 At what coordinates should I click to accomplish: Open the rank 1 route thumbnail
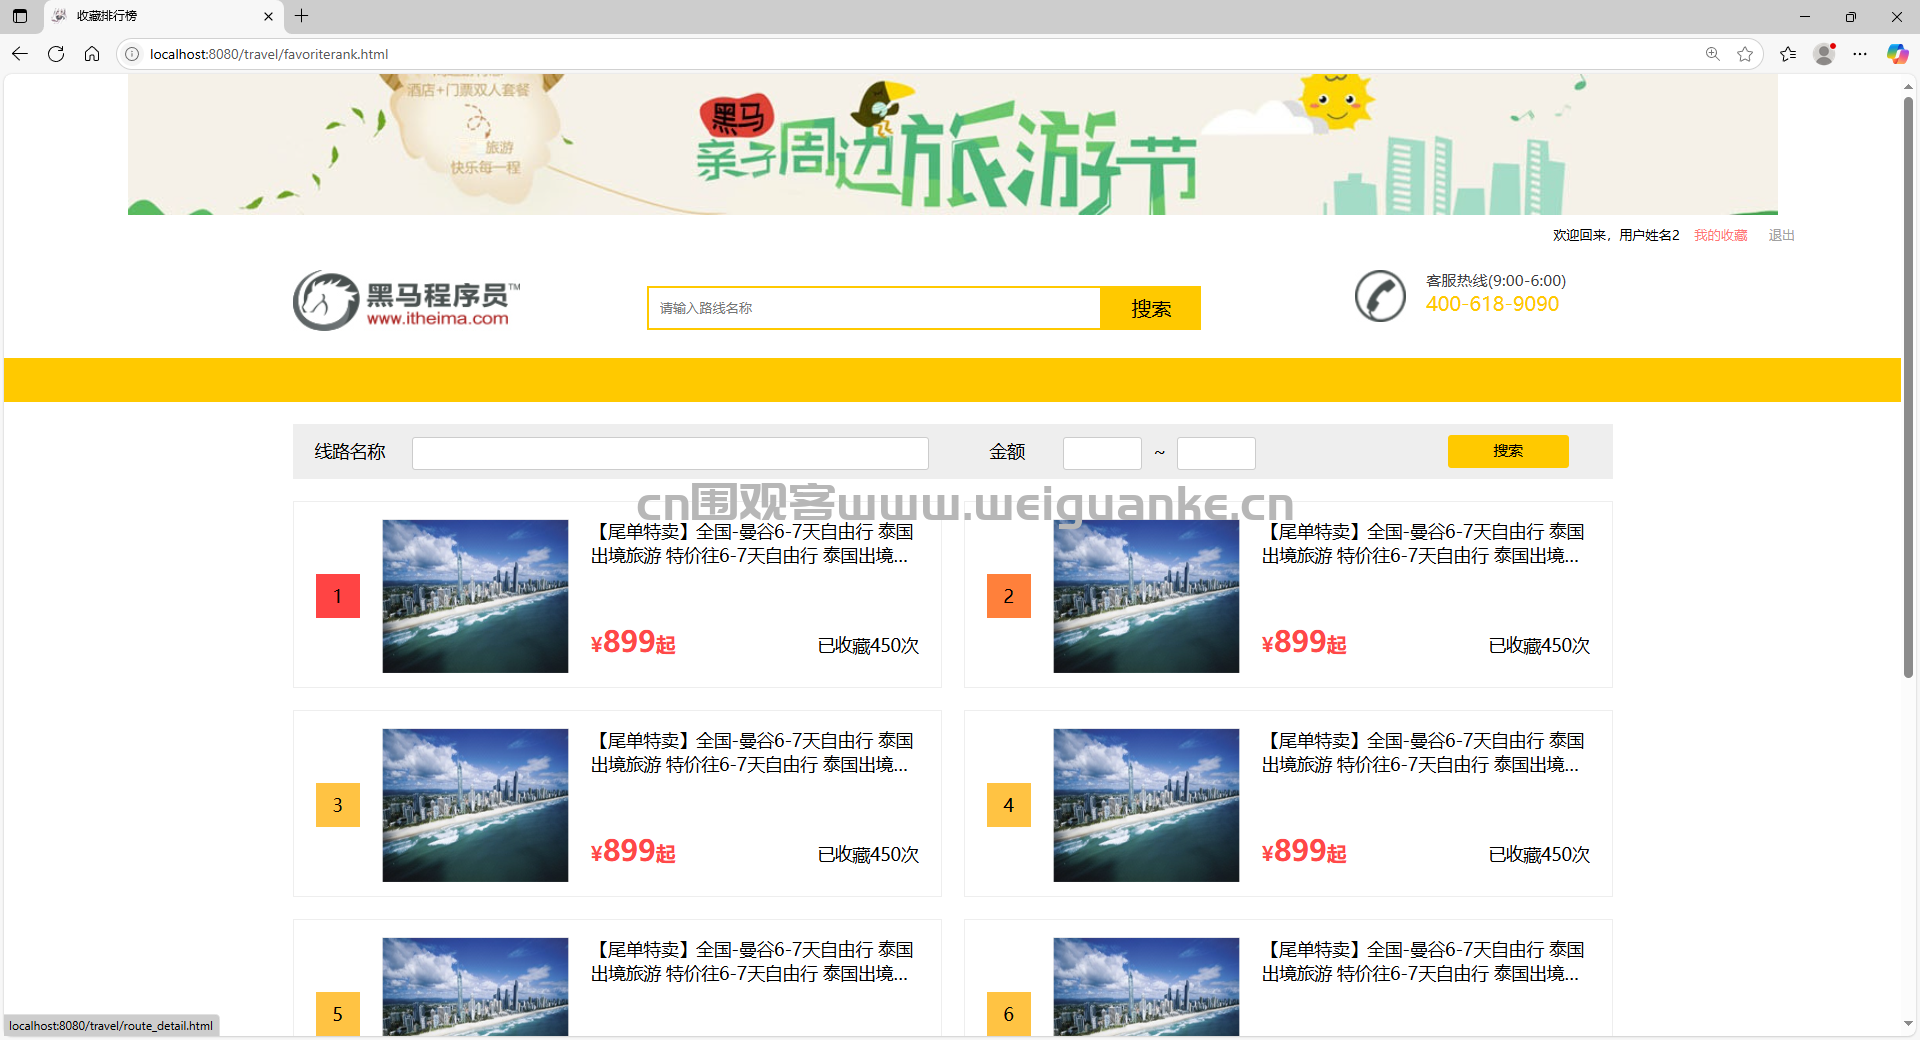click(475, 596)
